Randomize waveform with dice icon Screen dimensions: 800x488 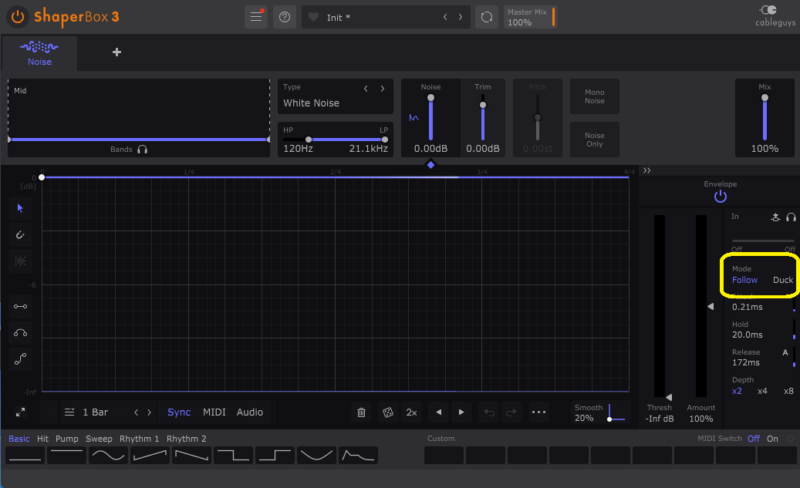(387, 412)
